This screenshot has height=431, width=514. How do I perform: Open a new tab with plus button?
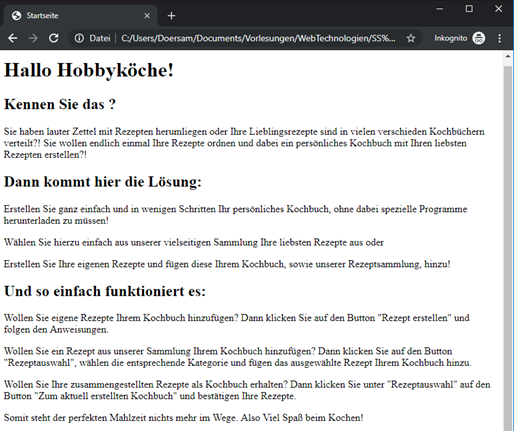coord(171,16)
